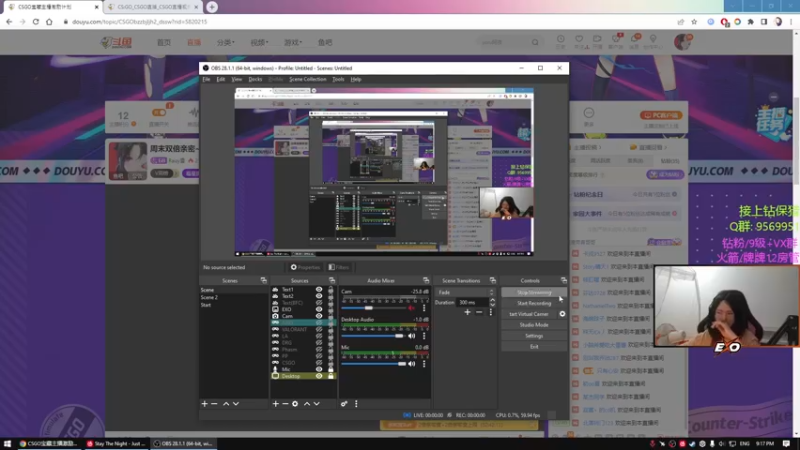
Task: Open the Mic audio channel options menu
Action: (423, 364)
